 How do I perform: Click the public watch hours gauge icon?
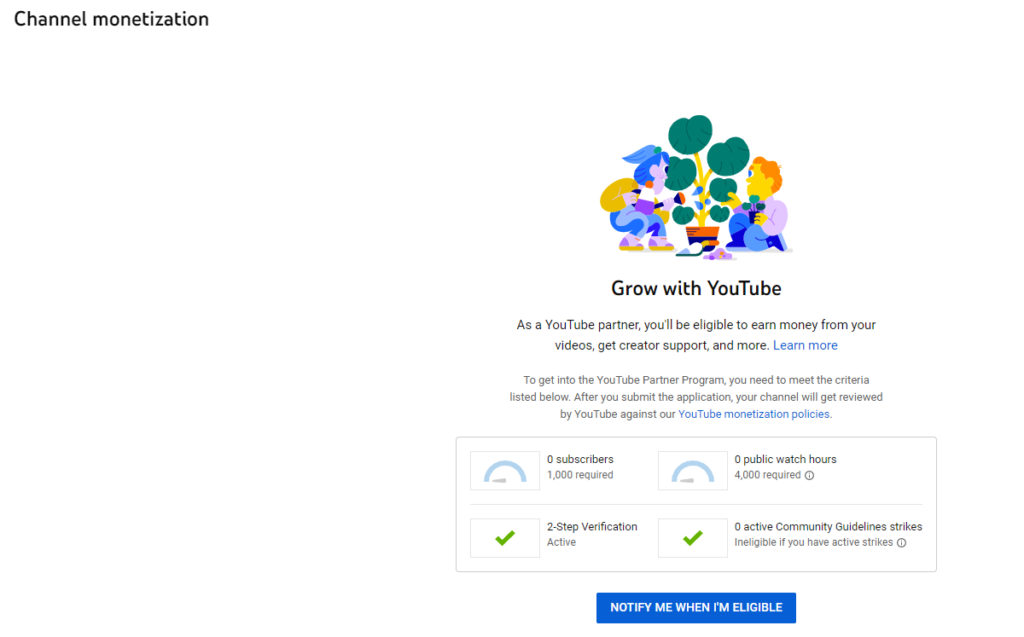[692, 471]
